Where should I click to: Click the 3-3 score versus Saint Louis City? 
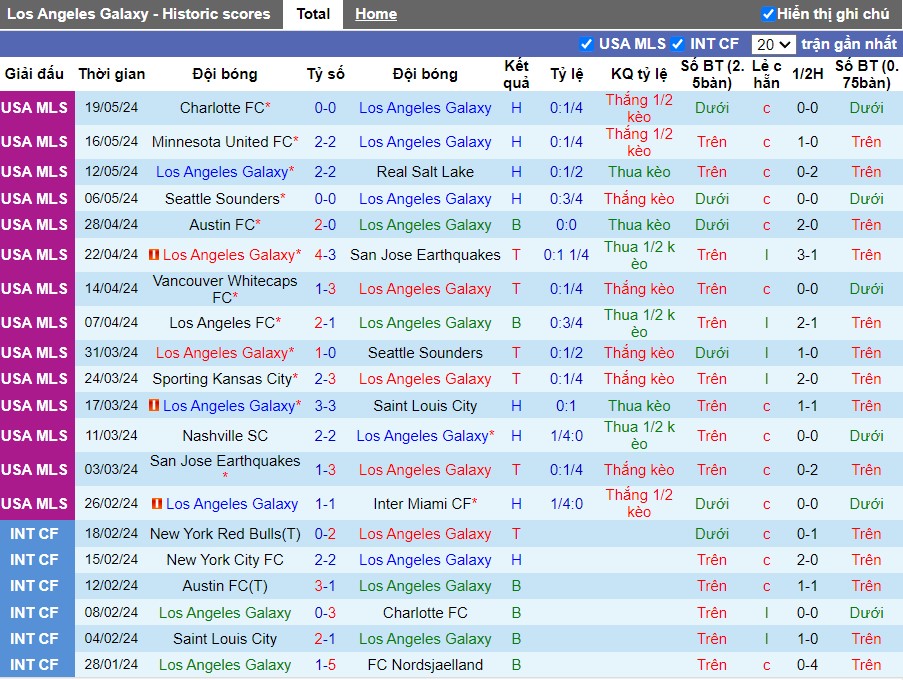(x=325, y=406)
